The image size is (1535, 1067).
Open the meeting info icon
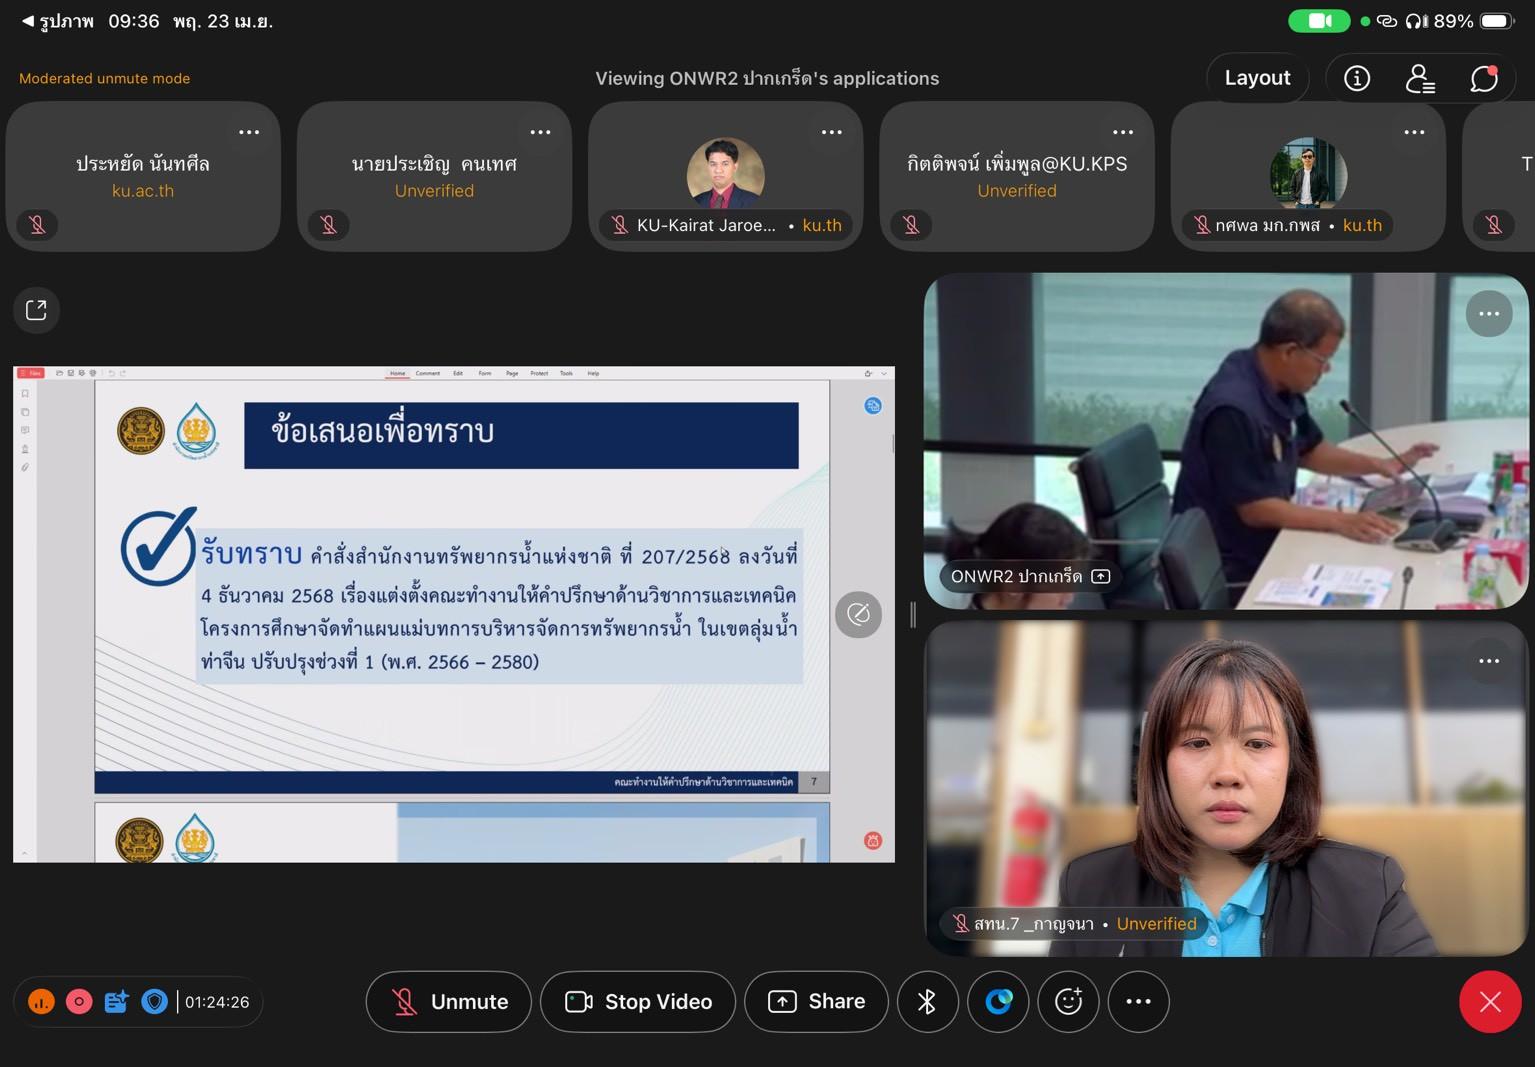[1356, 78]
